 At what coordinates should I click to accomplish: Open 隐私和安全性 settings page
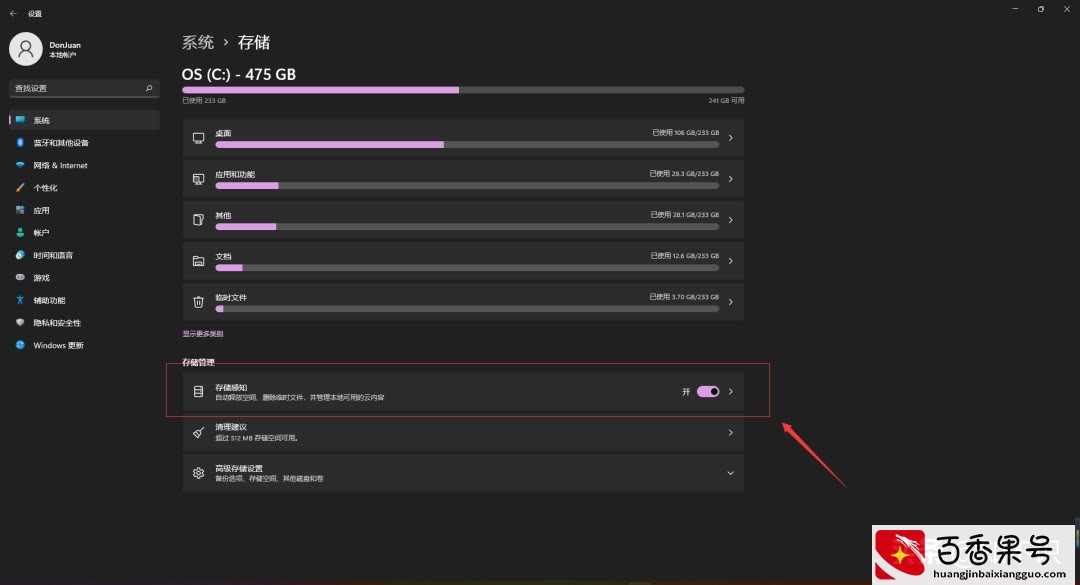tap(84, 322)
